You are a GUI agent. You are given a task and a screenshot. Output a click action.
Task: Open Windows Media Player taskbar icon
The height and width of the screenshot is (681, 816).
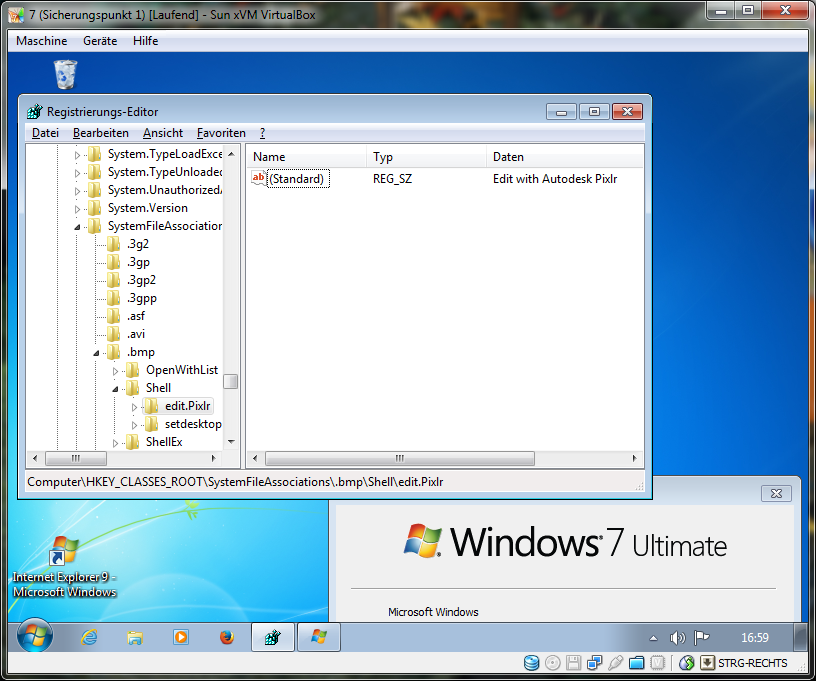tap(181, 637)
